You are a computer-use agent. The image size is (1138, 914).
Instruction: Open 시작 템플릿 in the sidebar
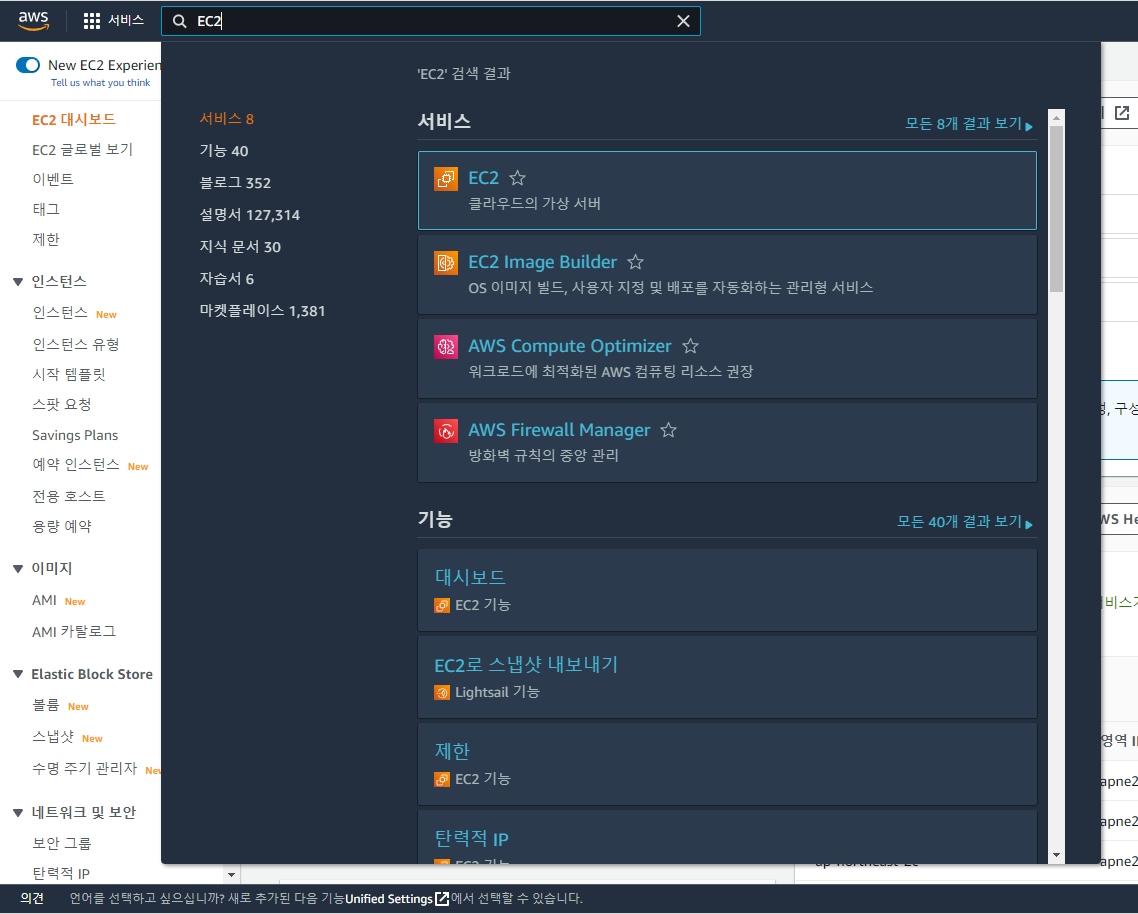pyautogui.click(x=69, y=375)
